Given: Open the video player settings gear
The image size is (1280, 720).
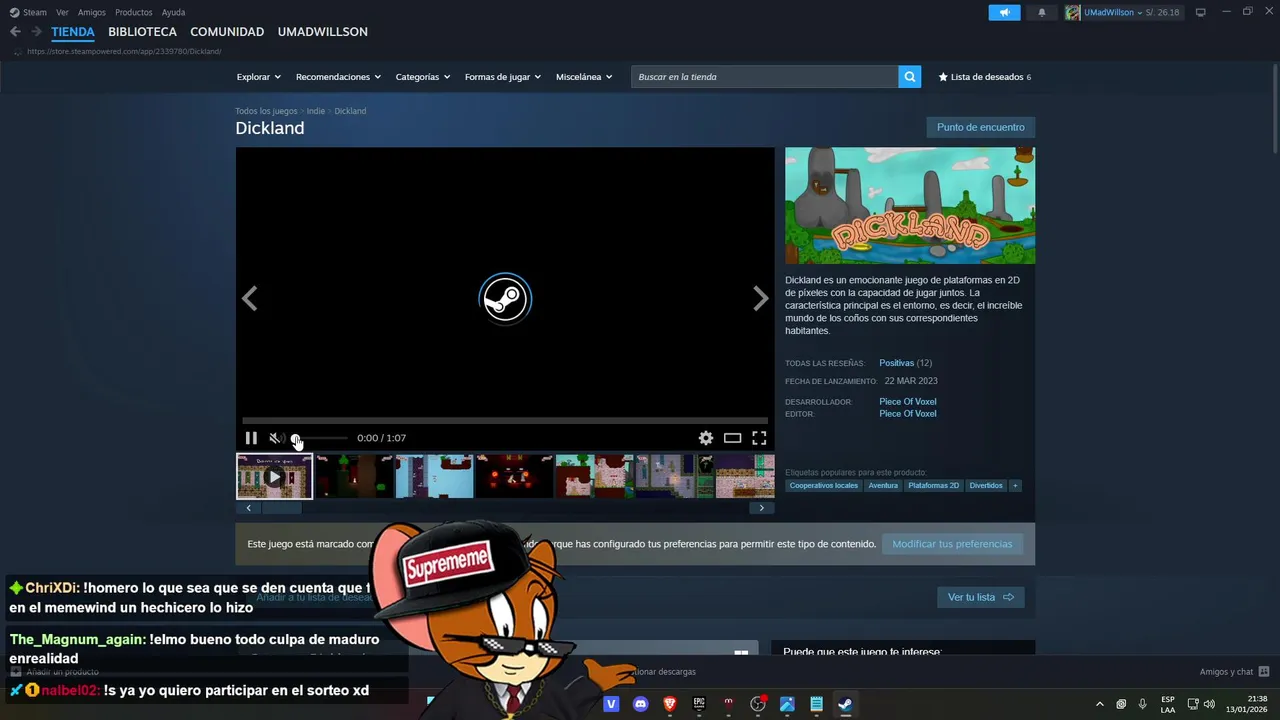Looking at the screenshot, I should (706, 438).
